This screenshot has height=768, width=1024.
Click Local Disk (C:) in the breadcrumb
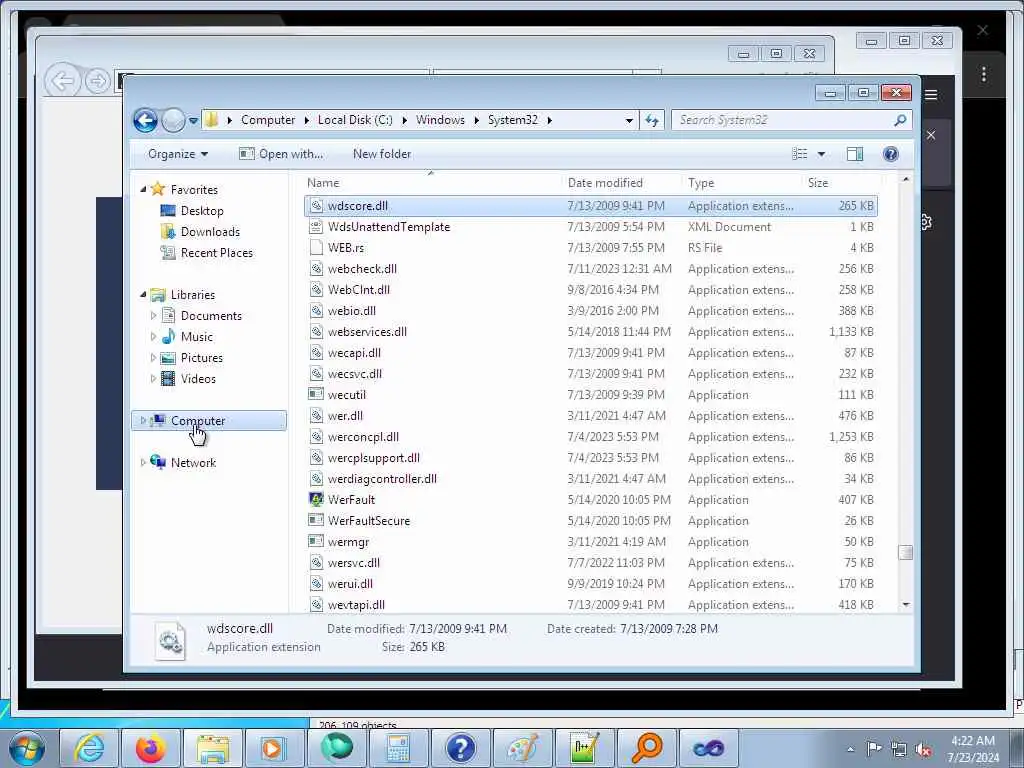[355, 120]
